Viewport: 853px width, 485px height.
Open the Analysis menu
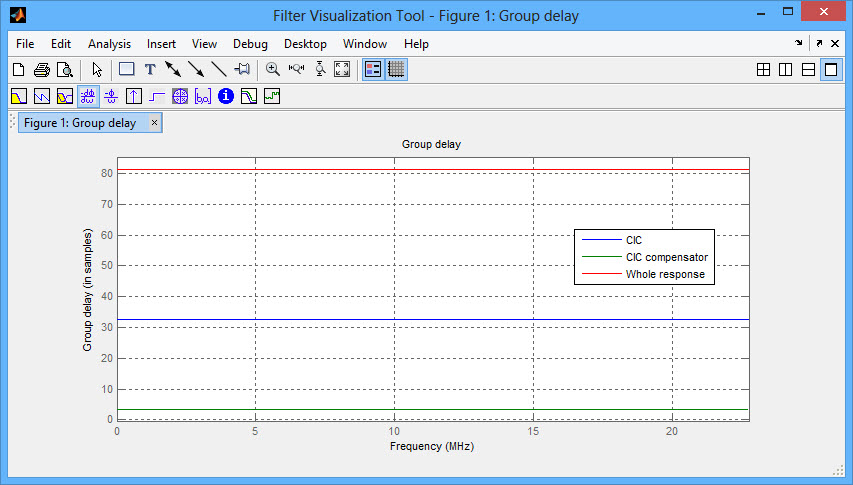[109, 44]
